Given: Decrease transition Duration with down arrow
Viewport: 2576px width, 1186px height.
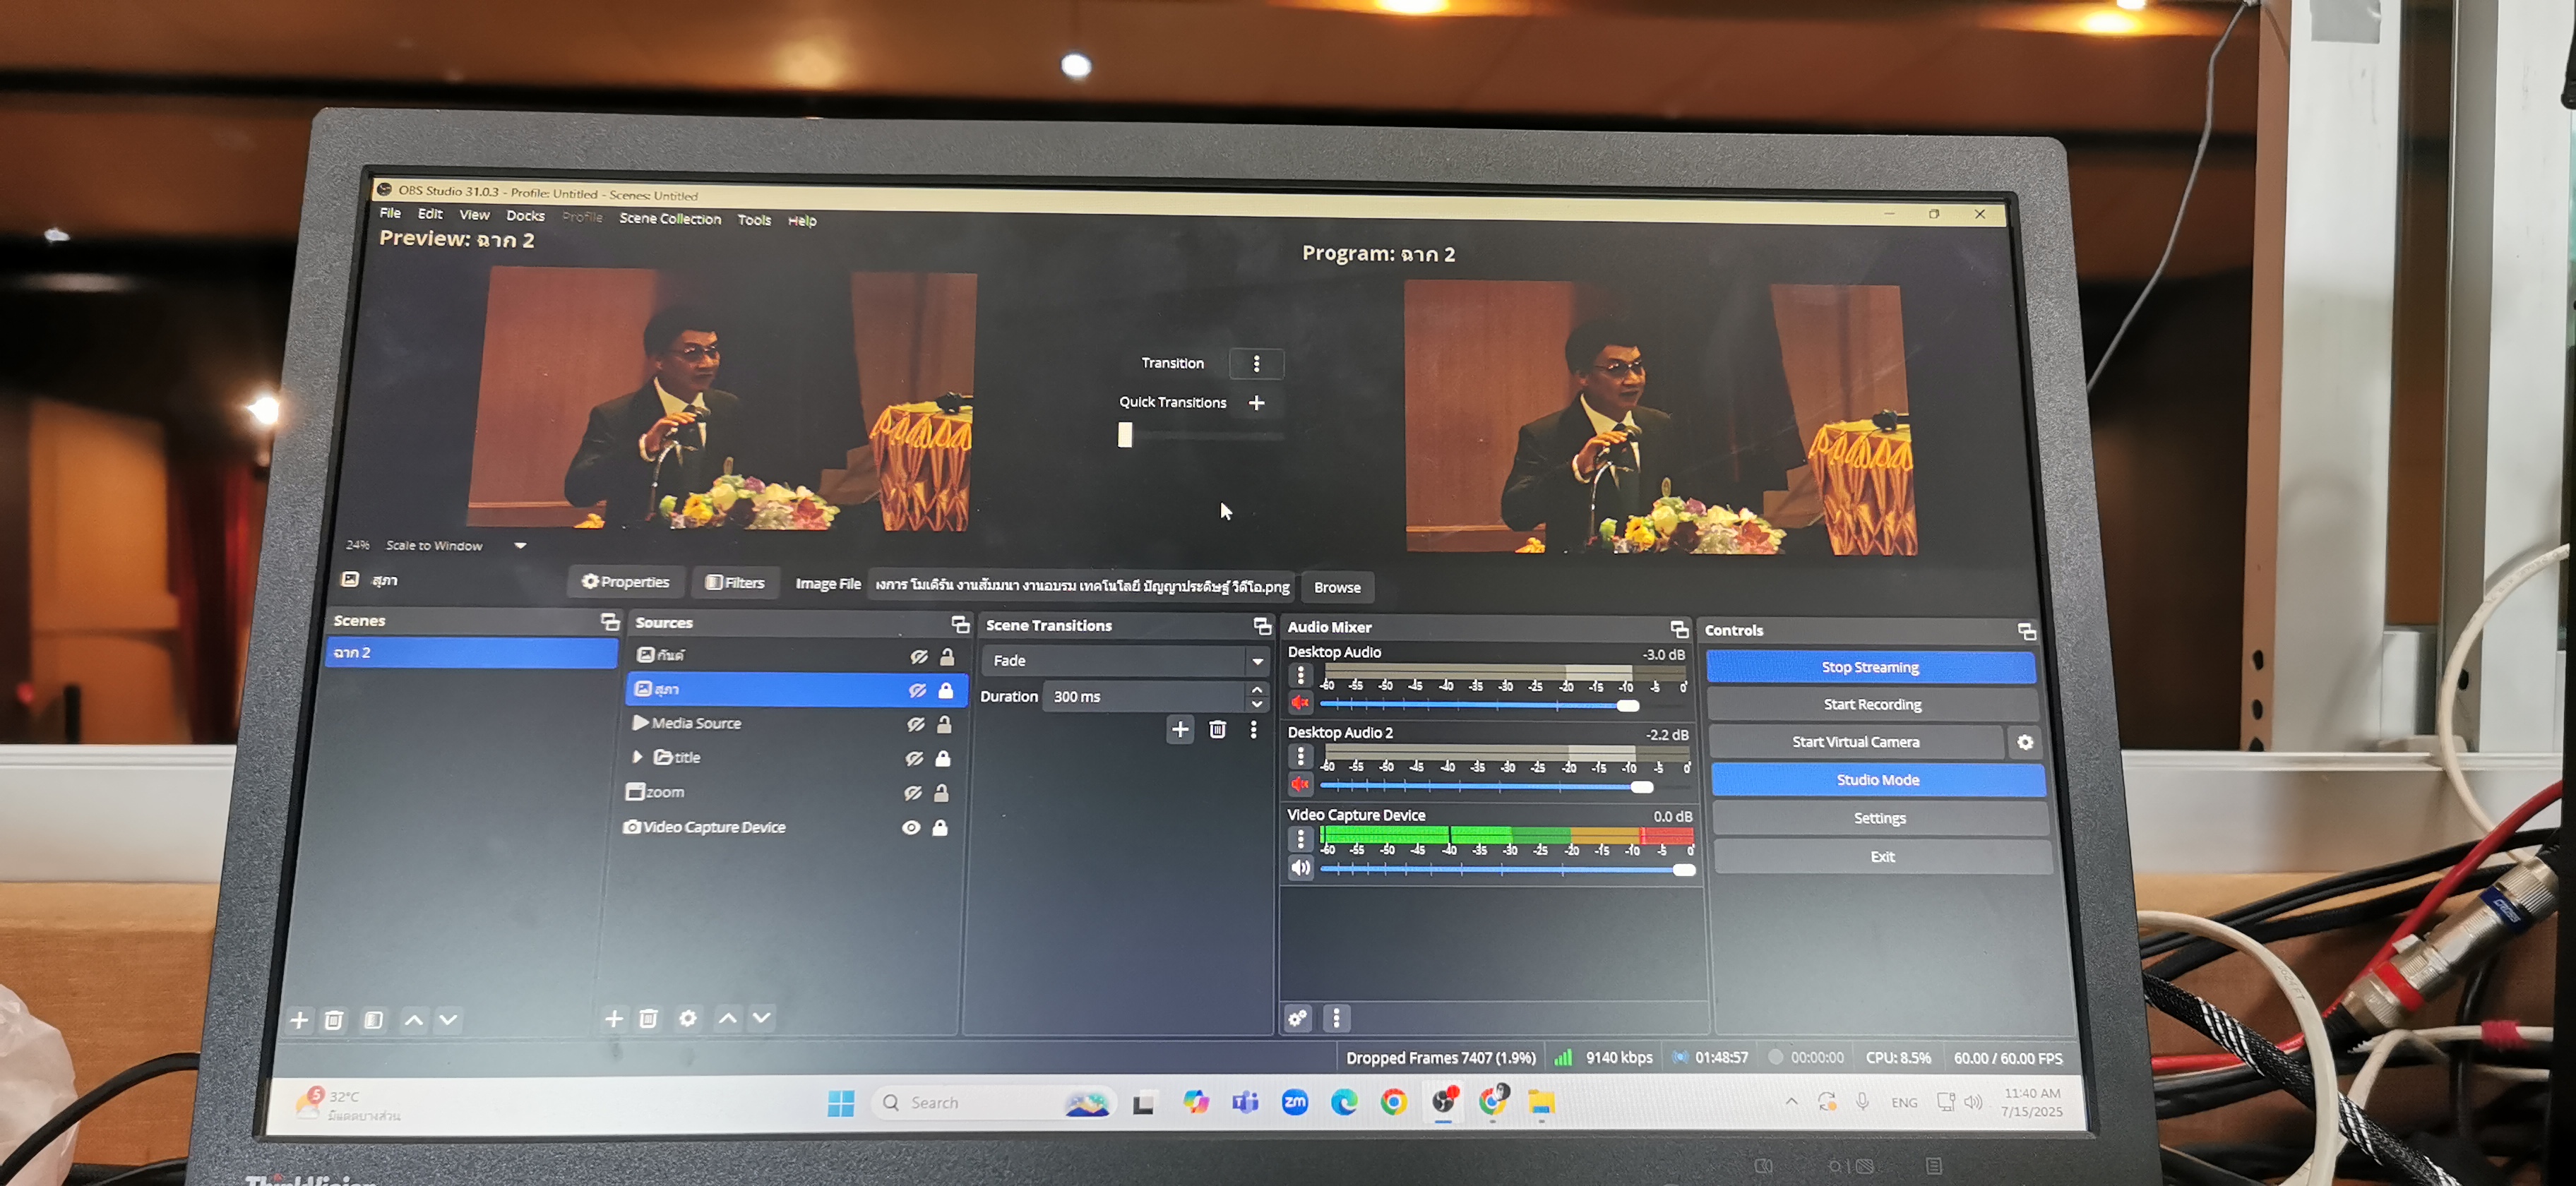Looking at the screenshot, I should click(x=1257, y=705).
